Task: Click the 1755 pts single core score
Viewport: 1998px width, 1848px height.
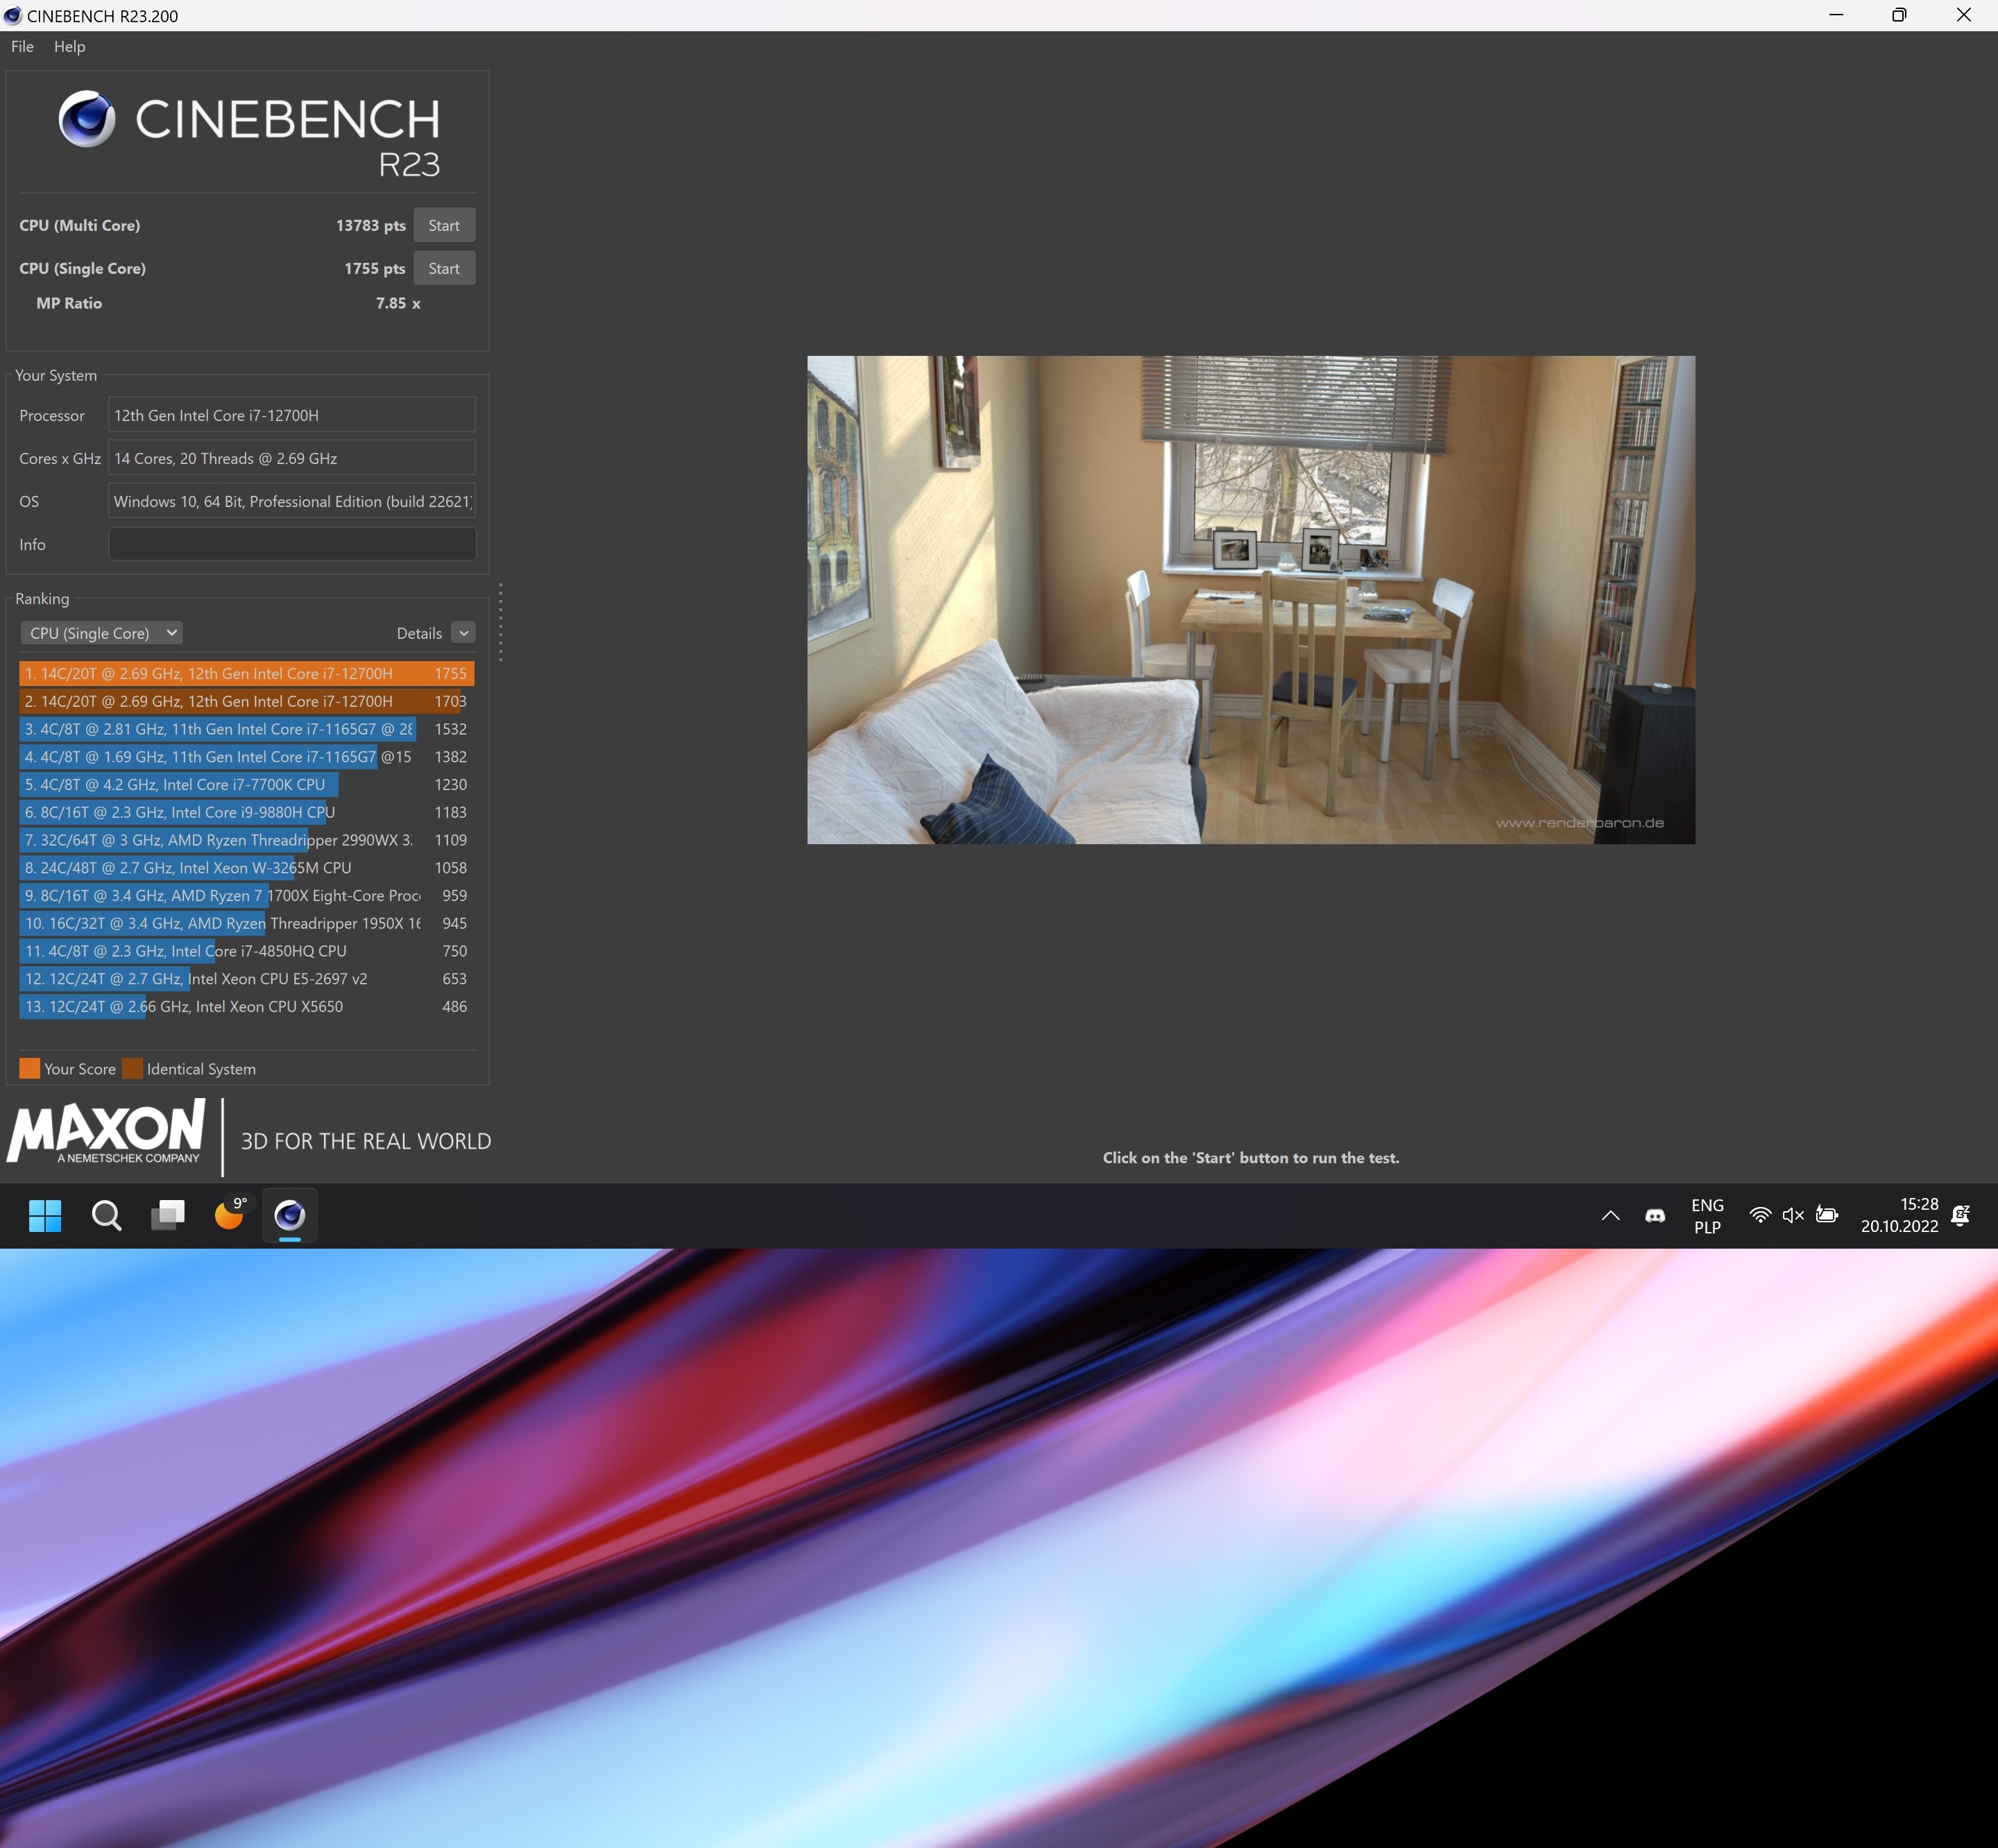Action: click(374, 268)
